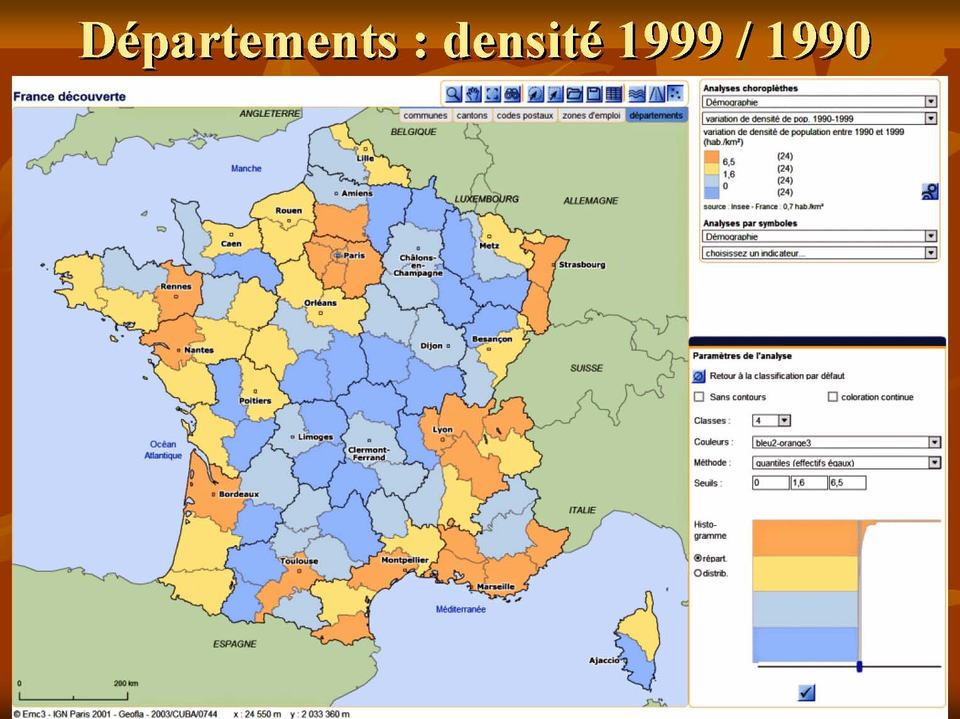Click the yellow histogram band

(805, 574)
